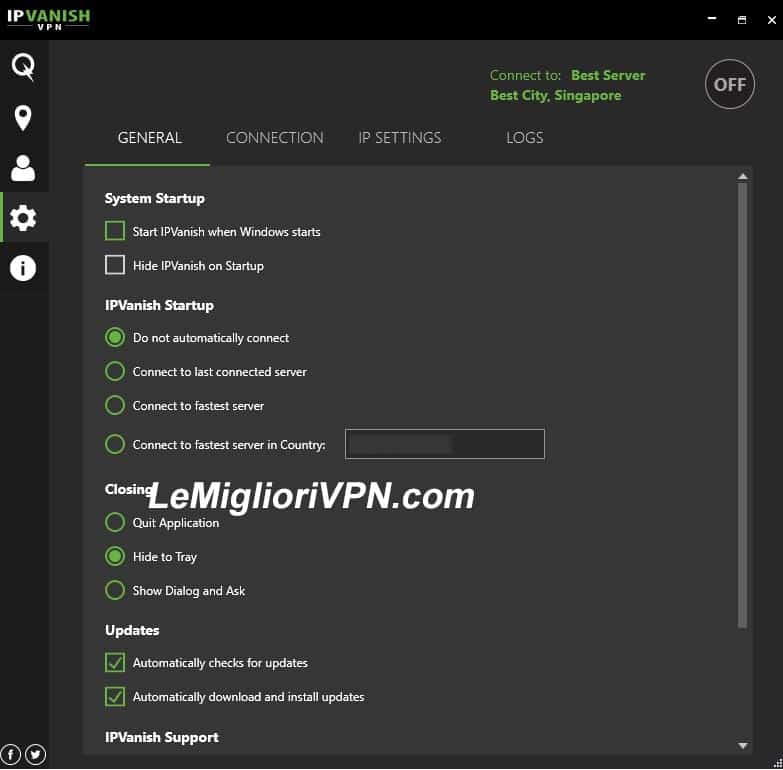Select Connect to last connected server
Image resolution: width=783 pixels, height=770 pixels.
tap(115, 372)
